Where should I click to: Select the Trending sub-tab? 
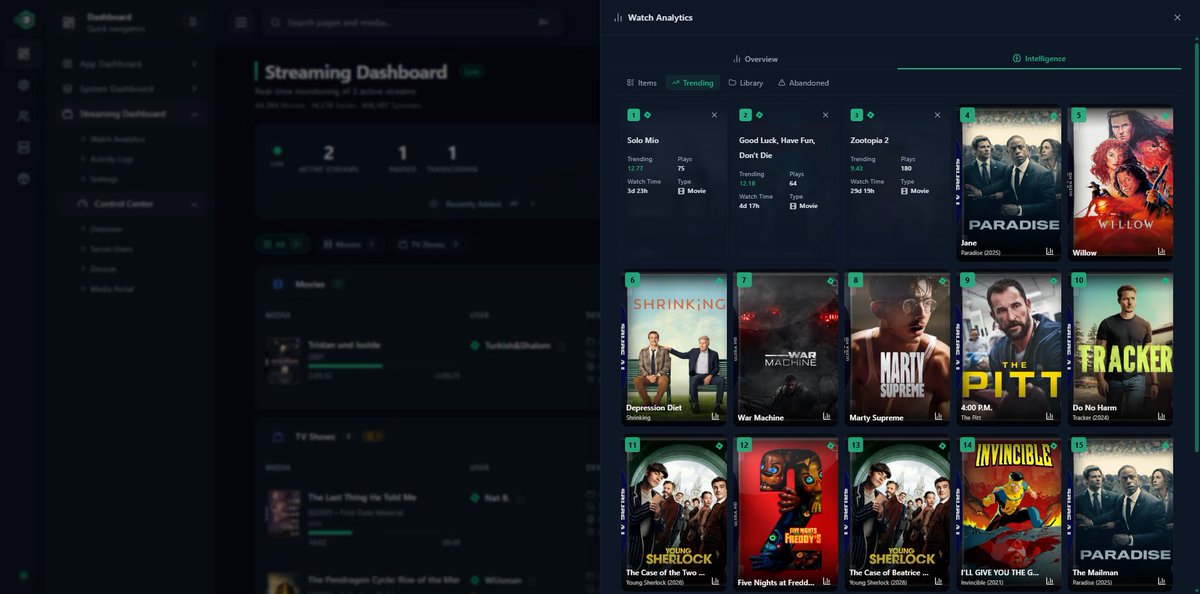coord(692,83)
